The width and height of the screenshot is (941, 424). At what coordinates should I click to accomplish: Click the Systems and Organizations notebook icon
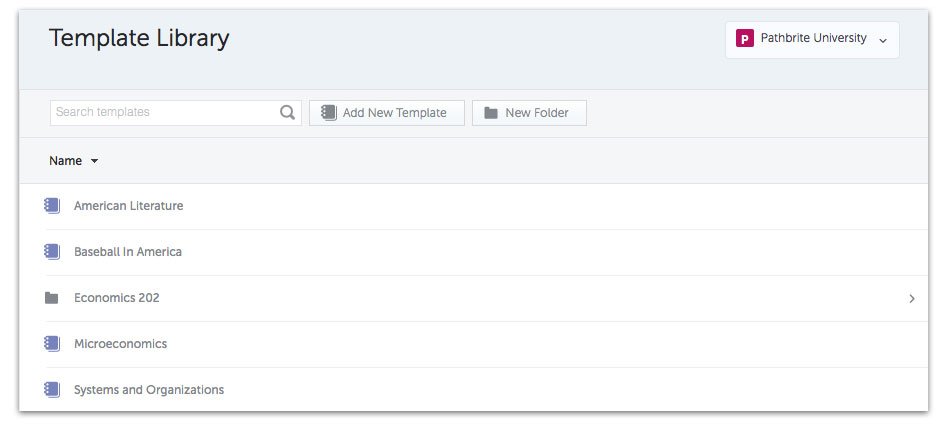coord(52,390)
